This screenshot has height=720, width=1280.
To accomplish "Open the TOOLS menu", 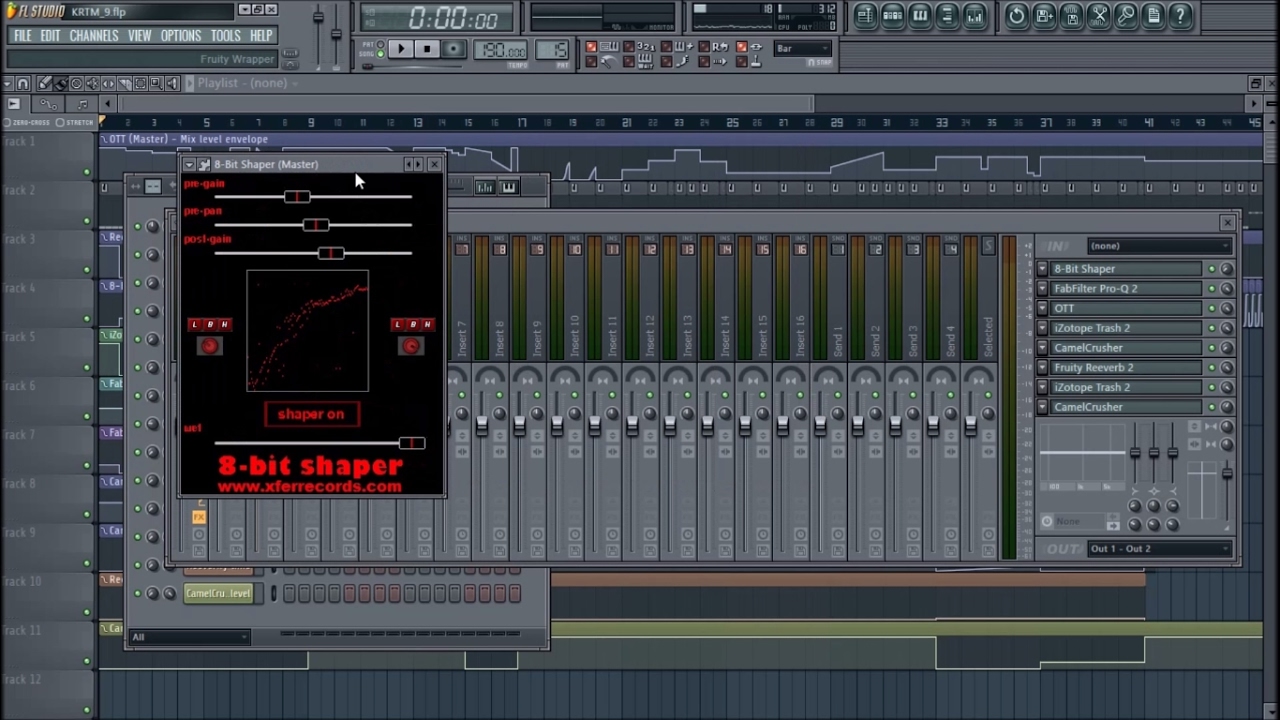I will 226,36.
